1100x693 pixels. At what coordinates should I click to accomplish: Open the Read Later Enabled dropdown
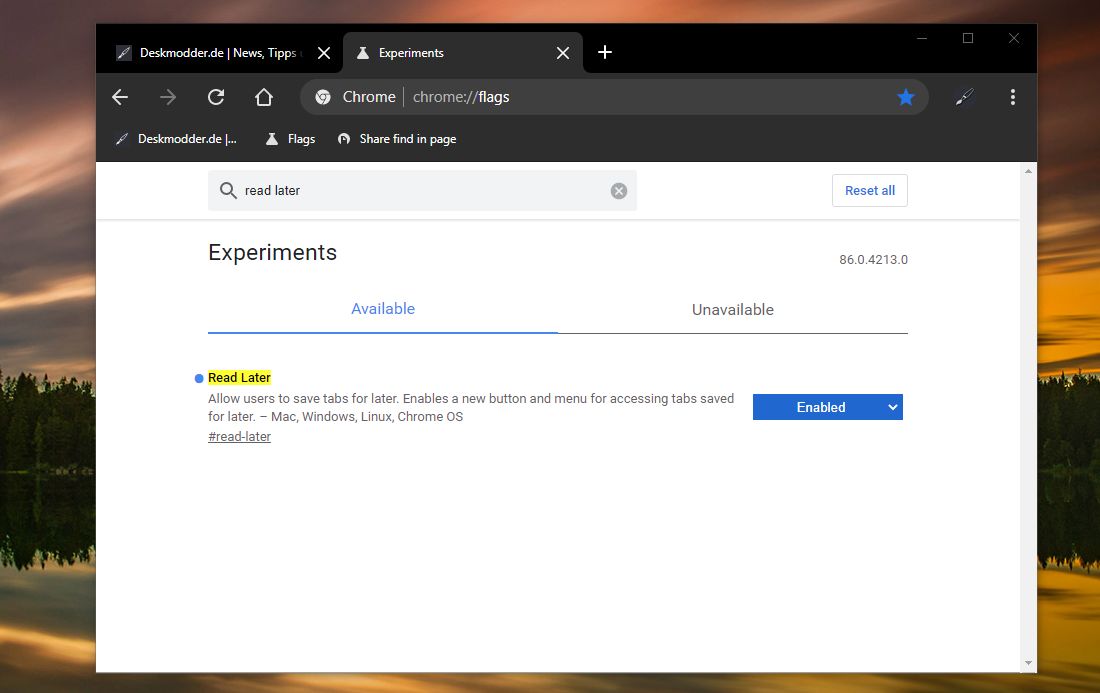click(828, 407)
